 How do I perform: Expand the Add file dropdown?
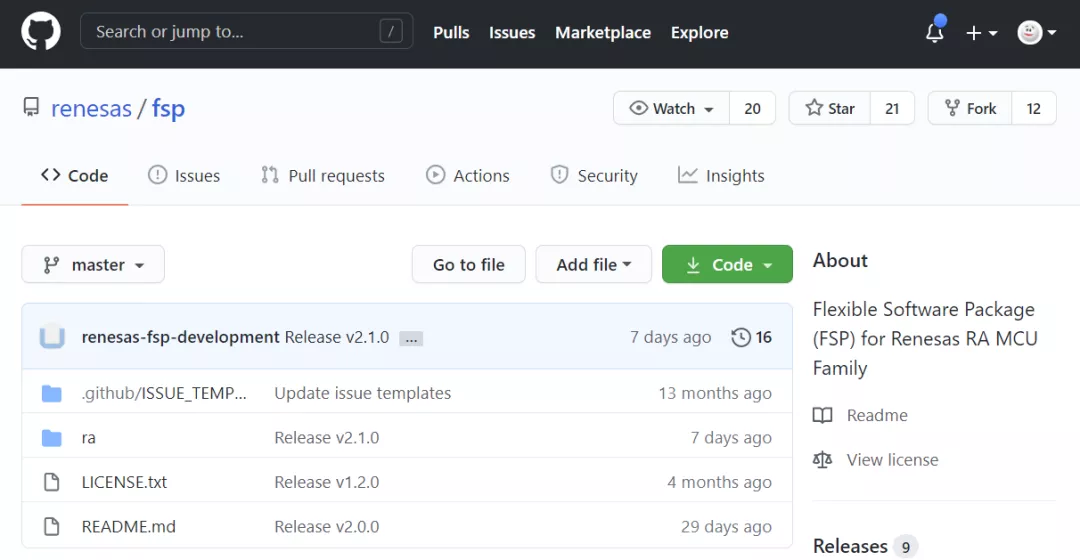tap(594, 265)
